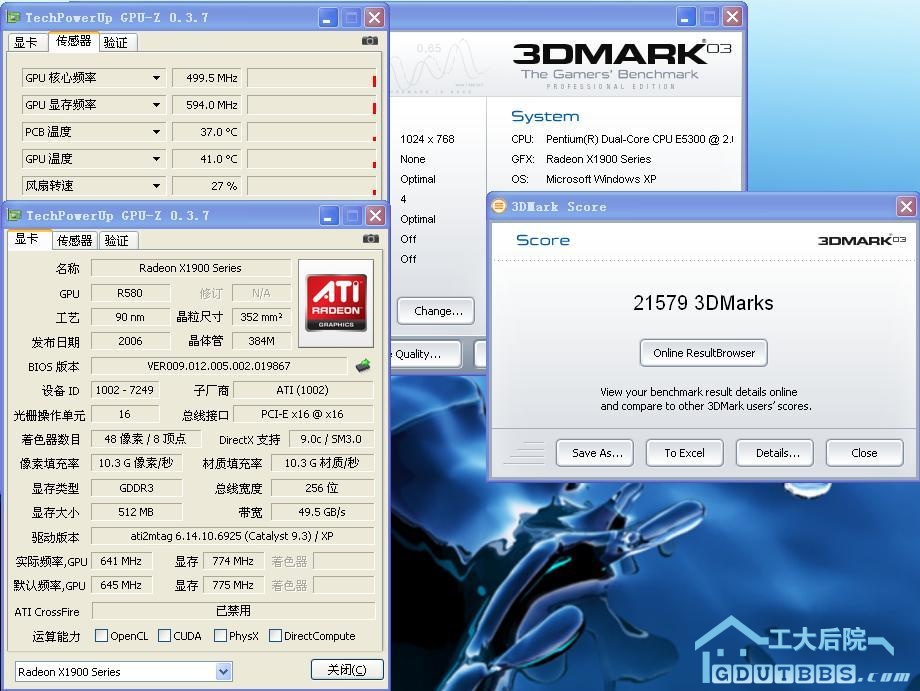Click the 3DMark Score window title icon
Screen dimensions: 920x691
499,206
